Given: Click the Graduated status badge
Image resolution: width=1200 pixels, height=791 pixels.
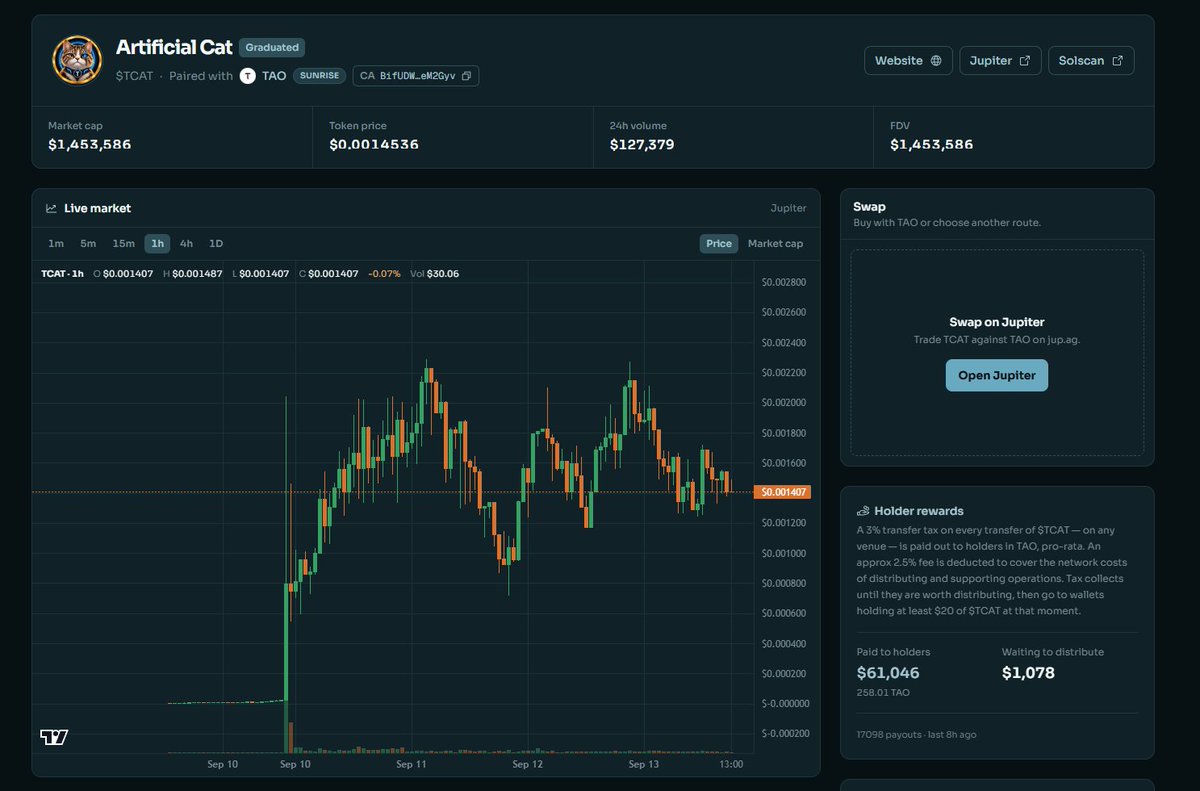Looking at the screenshot, I should 272,47.
